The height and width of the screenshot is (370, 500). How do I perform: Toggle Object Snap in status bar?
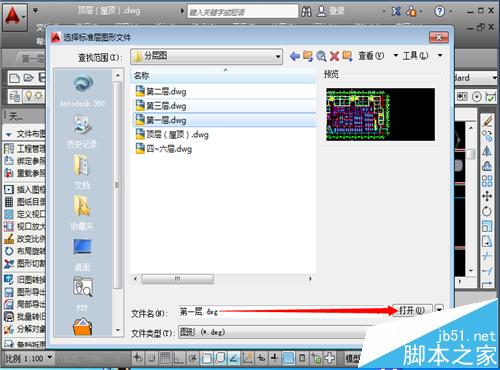coord(206,358)
